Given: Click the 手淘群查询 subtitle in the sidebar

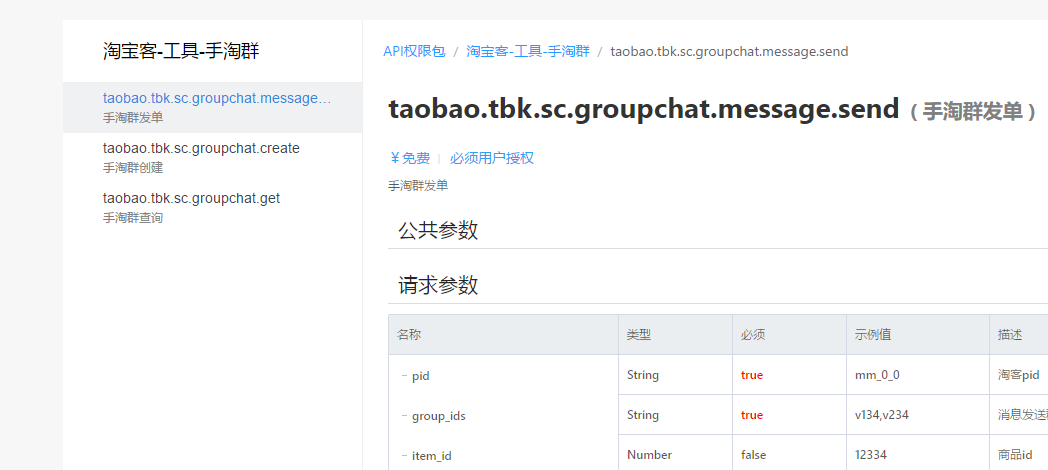Looking at the screenshot, I should (x=133, y=218).
